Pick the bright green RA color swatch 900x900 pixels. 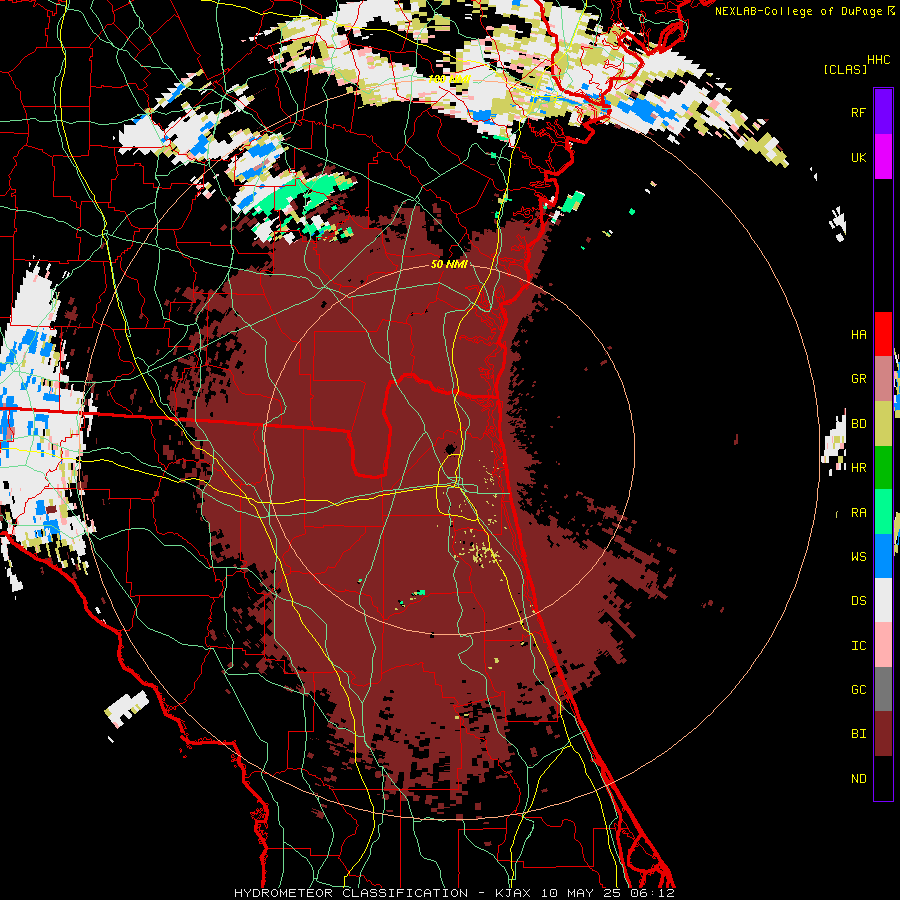(883, 512)
